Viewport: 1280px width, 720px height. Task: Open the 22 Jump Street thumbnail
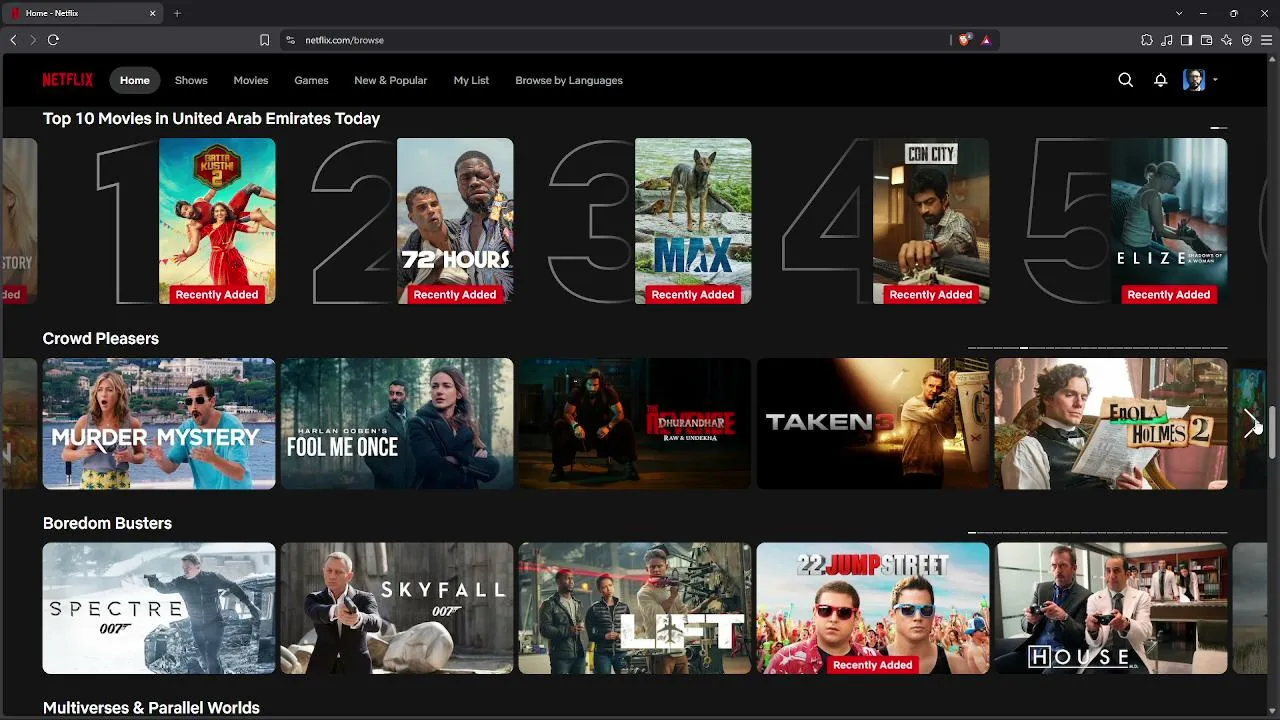pos(873,608)
